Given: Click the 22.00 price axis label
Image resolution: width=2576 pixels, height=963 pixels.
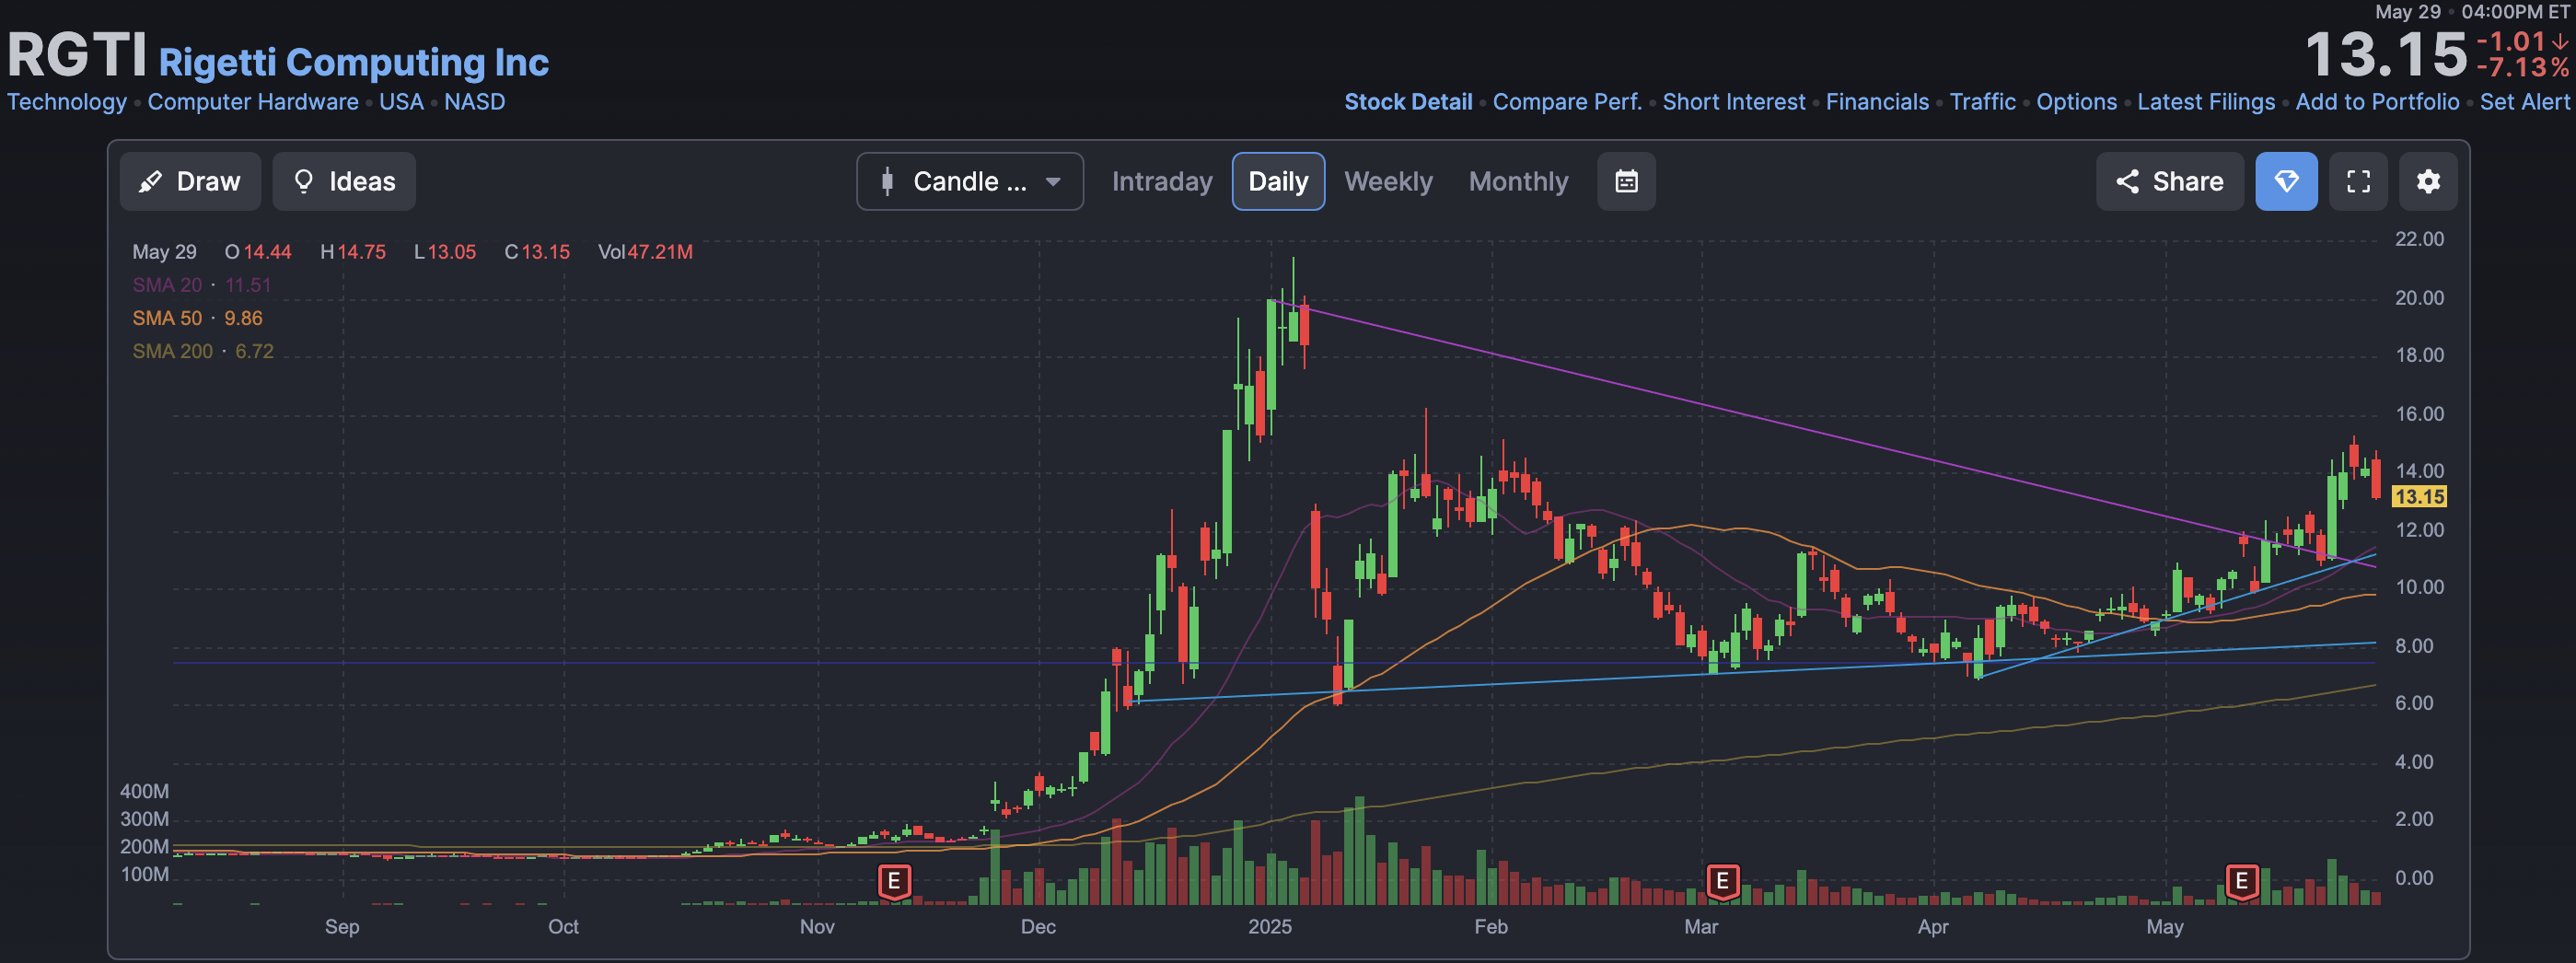Looking at the screenshot, I should point(2419,239).
